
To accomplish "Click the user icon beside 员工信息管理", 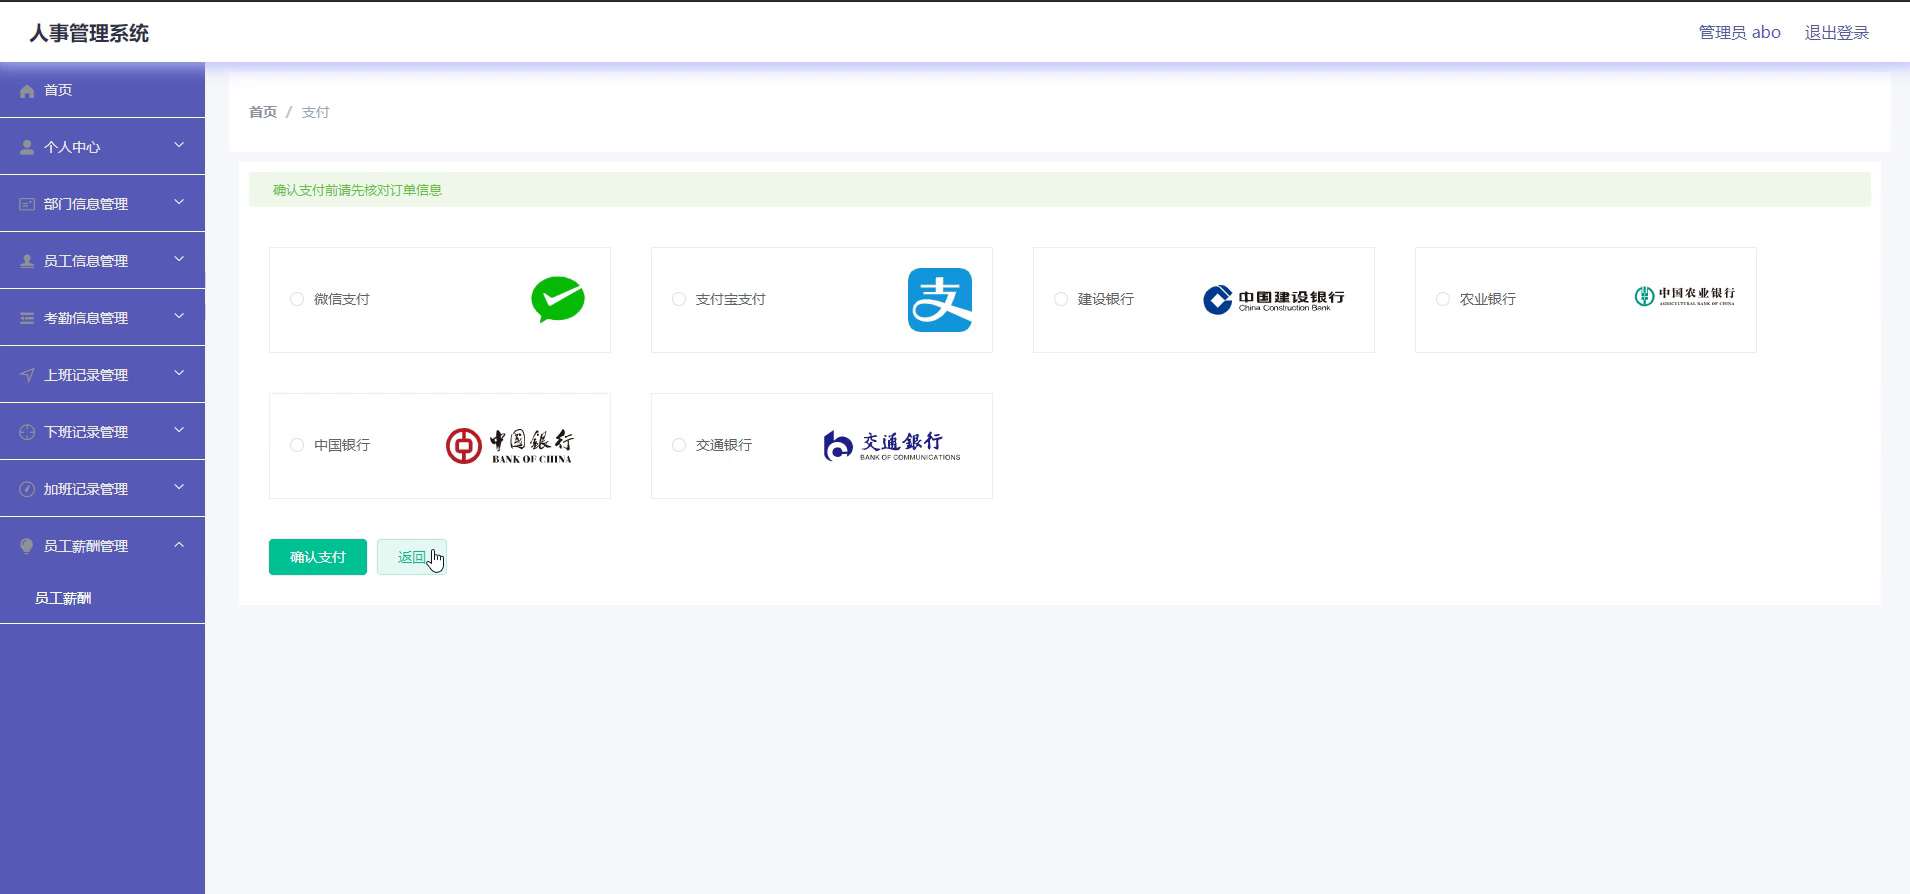I will (x=27, y=261).
